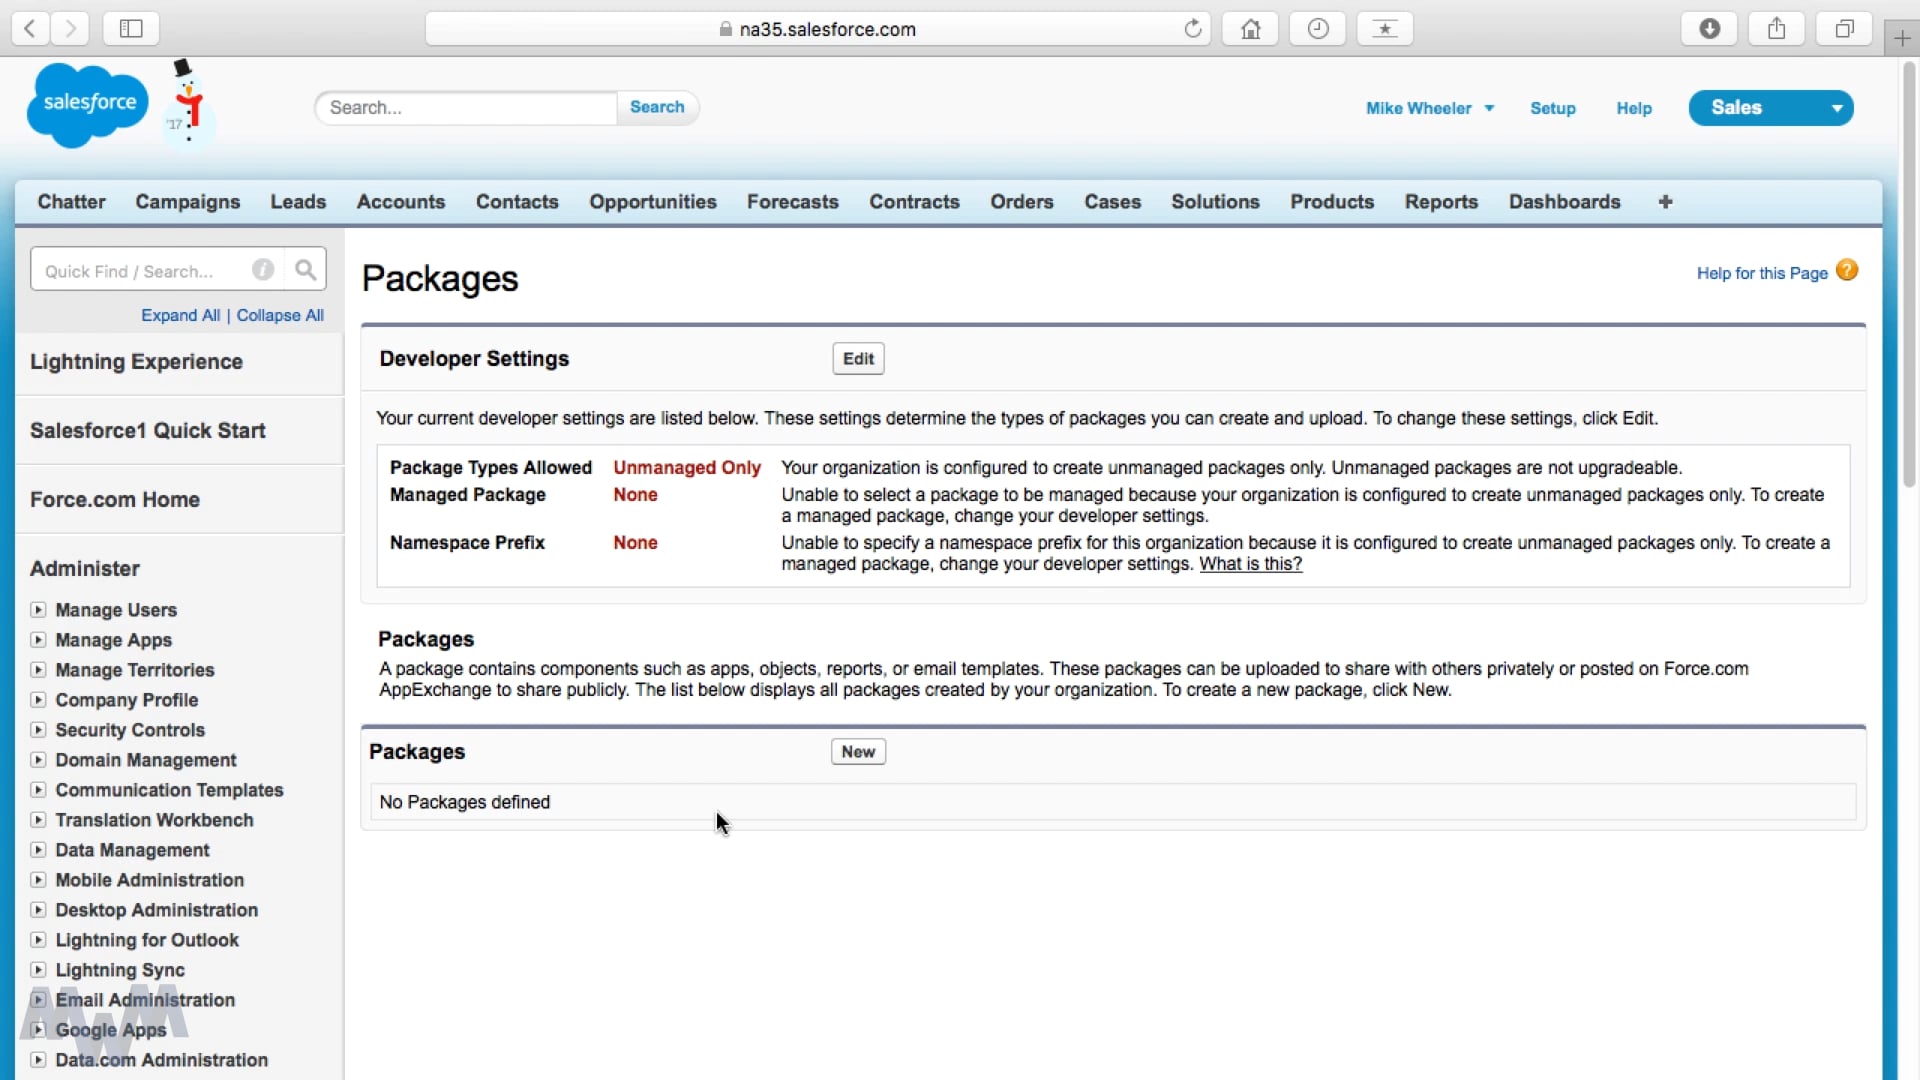Open the Orders tab
The image size is (1920, 1080).
(x=1022, y=202)
